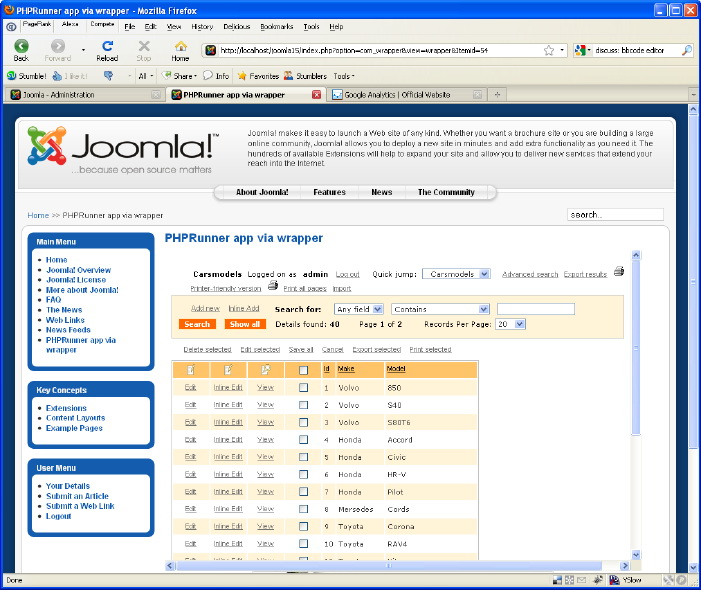Image resolution: width=701 pixels, height=590 pixels.
Task: Toggle the select-all checkbox in table header
Action: [x=304, y=370]
